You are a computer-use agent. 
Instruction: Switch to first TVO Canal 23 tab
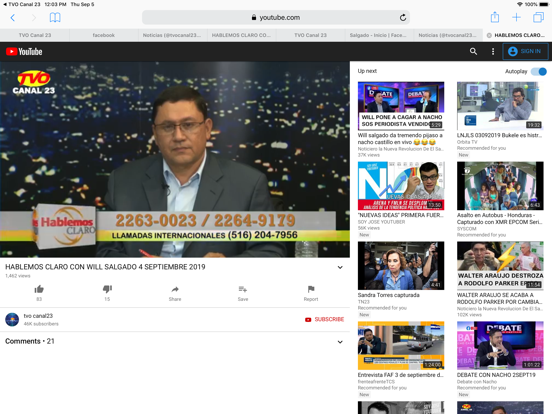tap(34, 35)
